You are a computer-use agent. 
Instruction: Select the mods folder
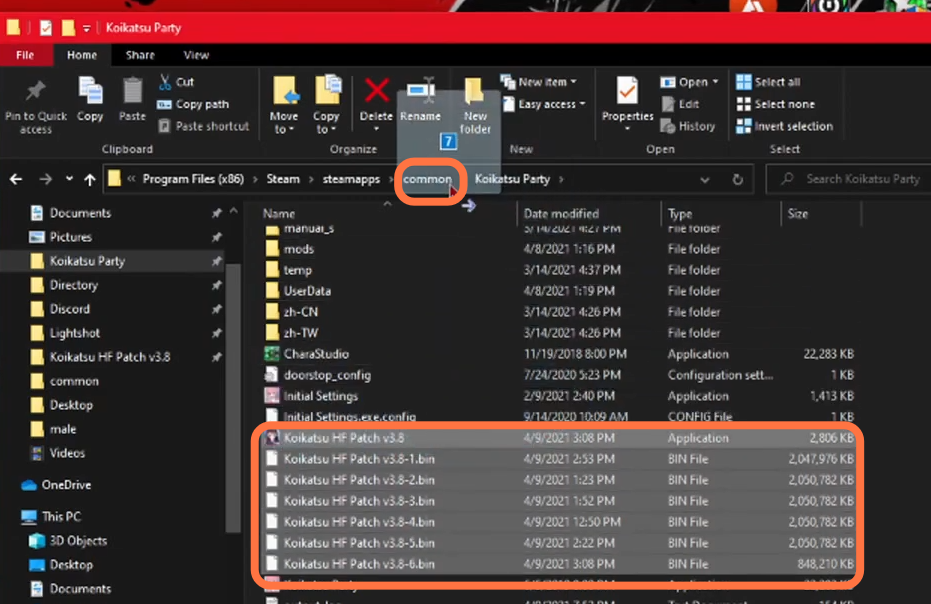coord(298,249)
